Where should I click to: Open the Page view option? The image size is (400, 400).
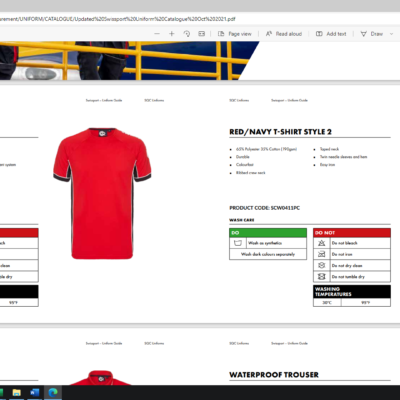pyautogui.click(x=235, y=34)
